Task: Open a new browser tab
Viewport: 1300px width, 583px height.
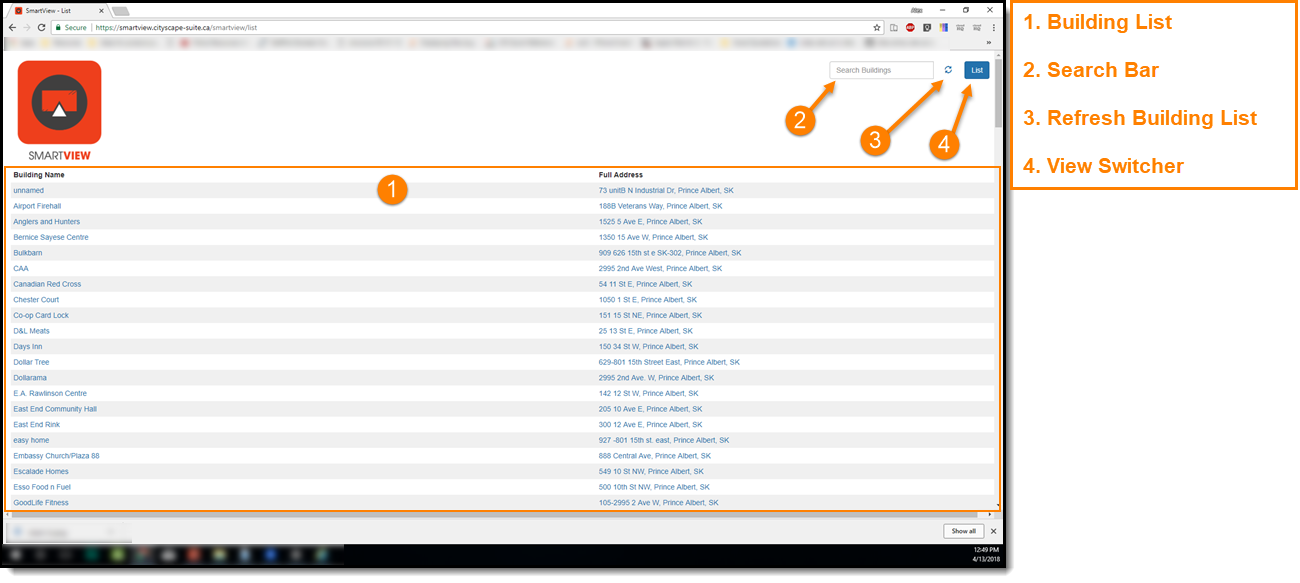Action: point(120,10)
